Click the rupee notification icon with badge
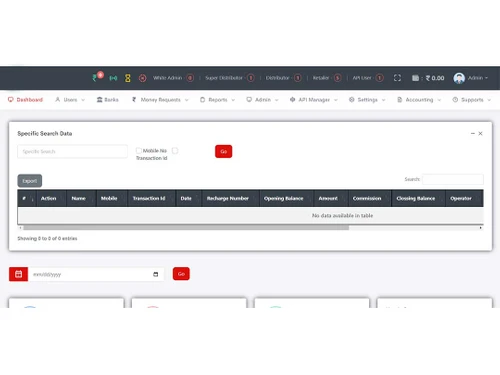The width and height of the screenshot is (500, 375). point(97,77)
